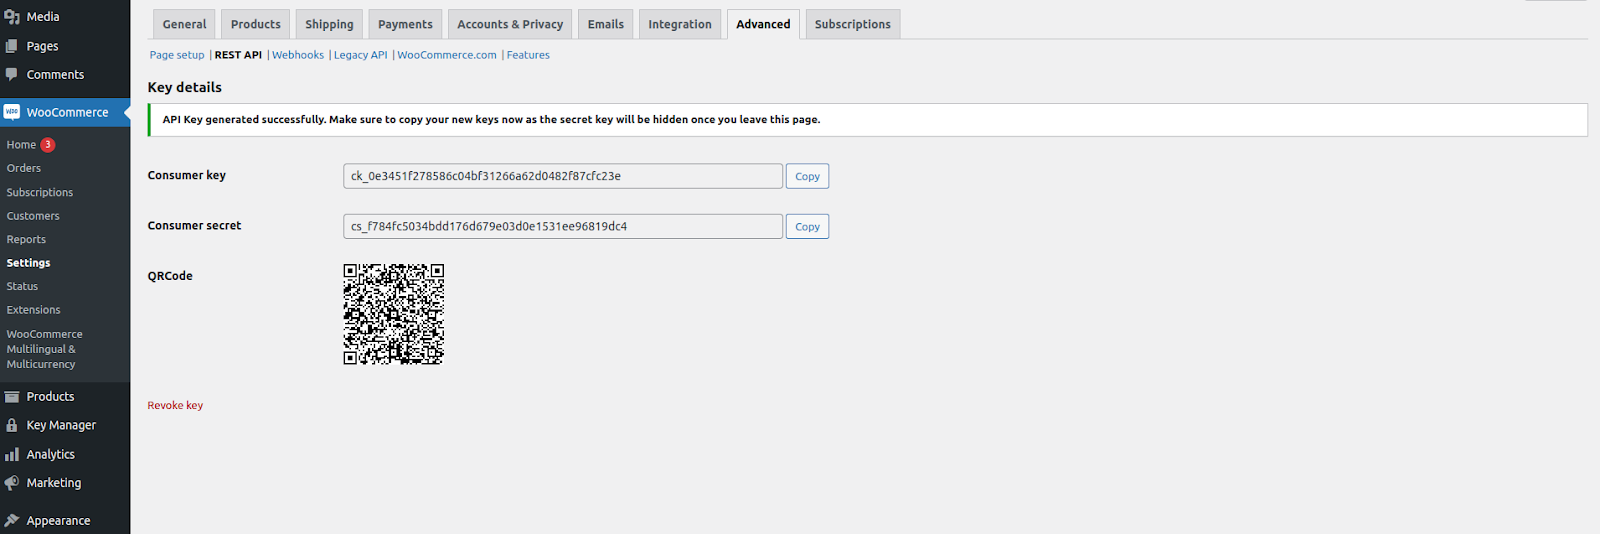Open the Orders submenu

(x=24, y=168)
